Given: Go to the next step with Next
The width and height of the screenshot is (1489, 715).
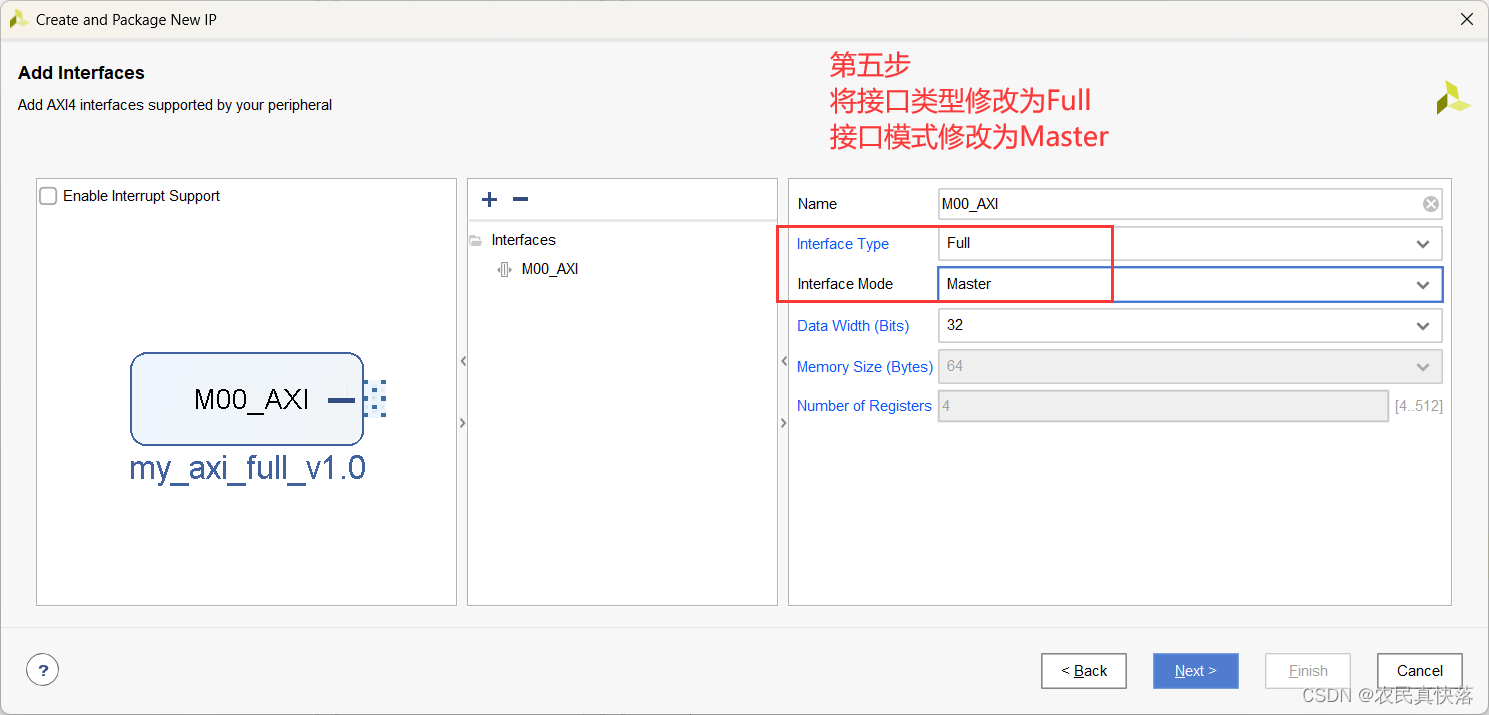Looking at the screenshot, I should (1195, 671).
